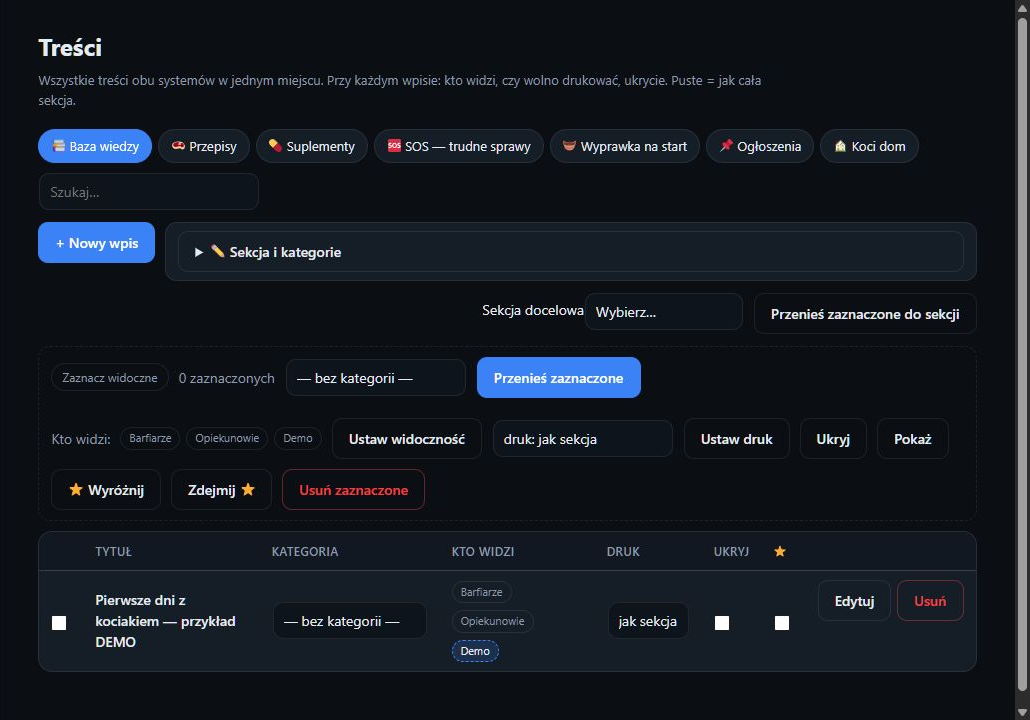Viewport: 1030px width, 720px height.
Task: Open the Baza wiedzy section tab
Action: click(x=95, y=146)
